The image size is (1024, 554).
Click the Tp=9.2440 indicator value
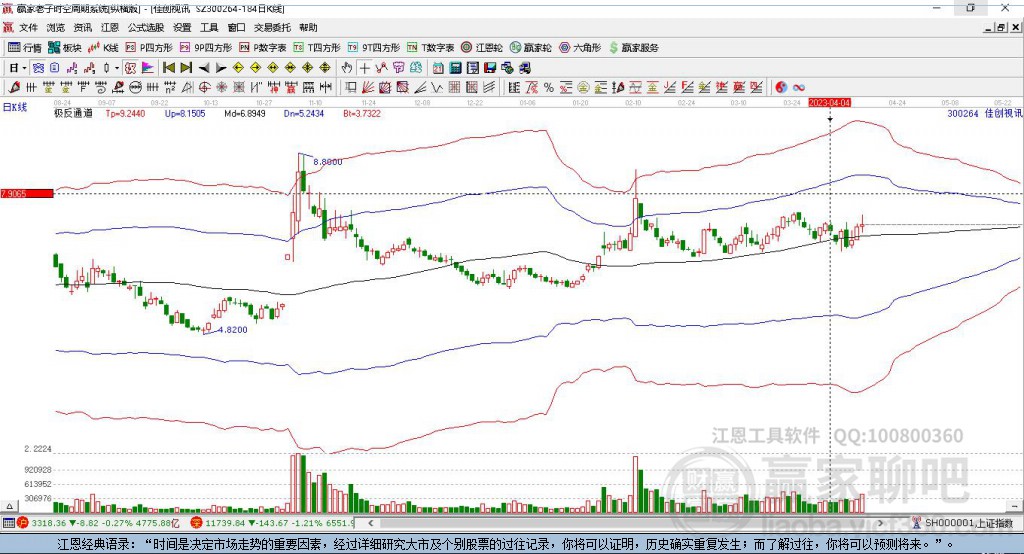coord(125,114)
